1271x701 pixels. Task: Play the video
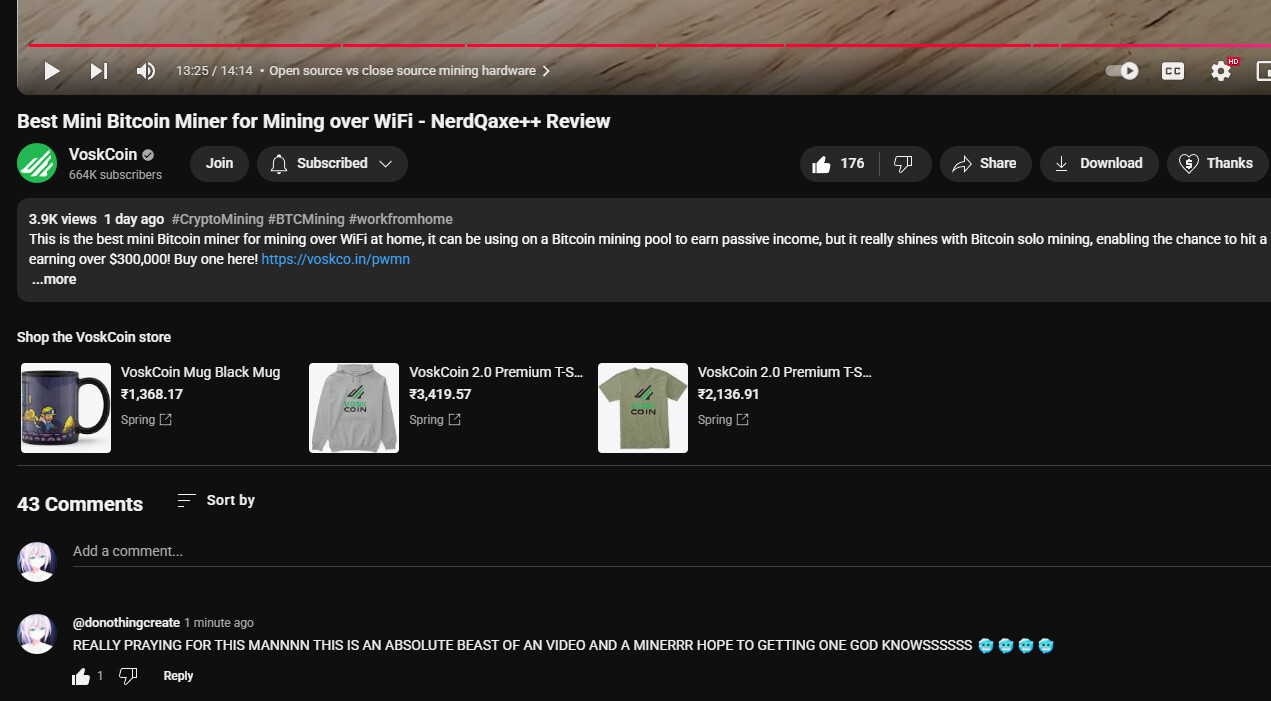[x=52, y=71]
